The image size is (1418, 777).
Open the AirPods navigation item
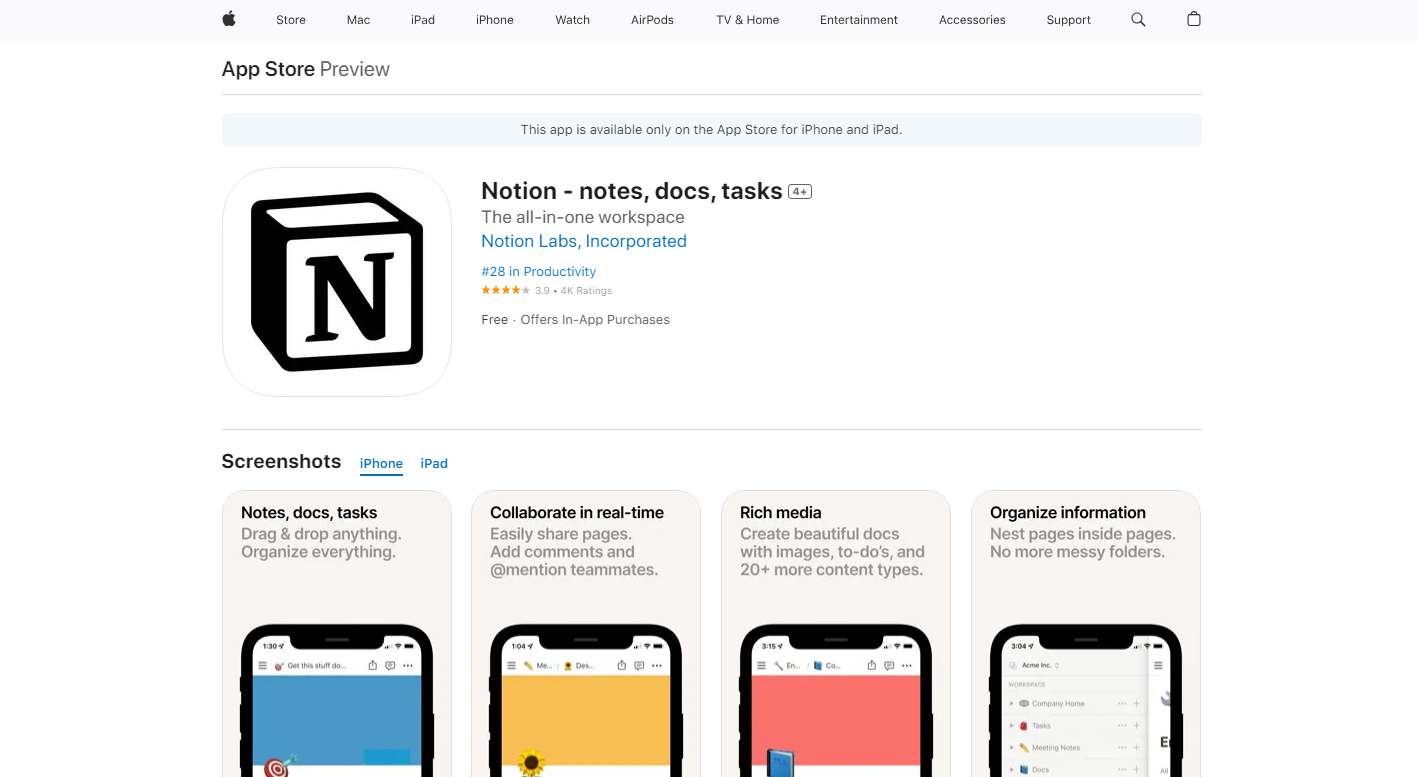652,20
